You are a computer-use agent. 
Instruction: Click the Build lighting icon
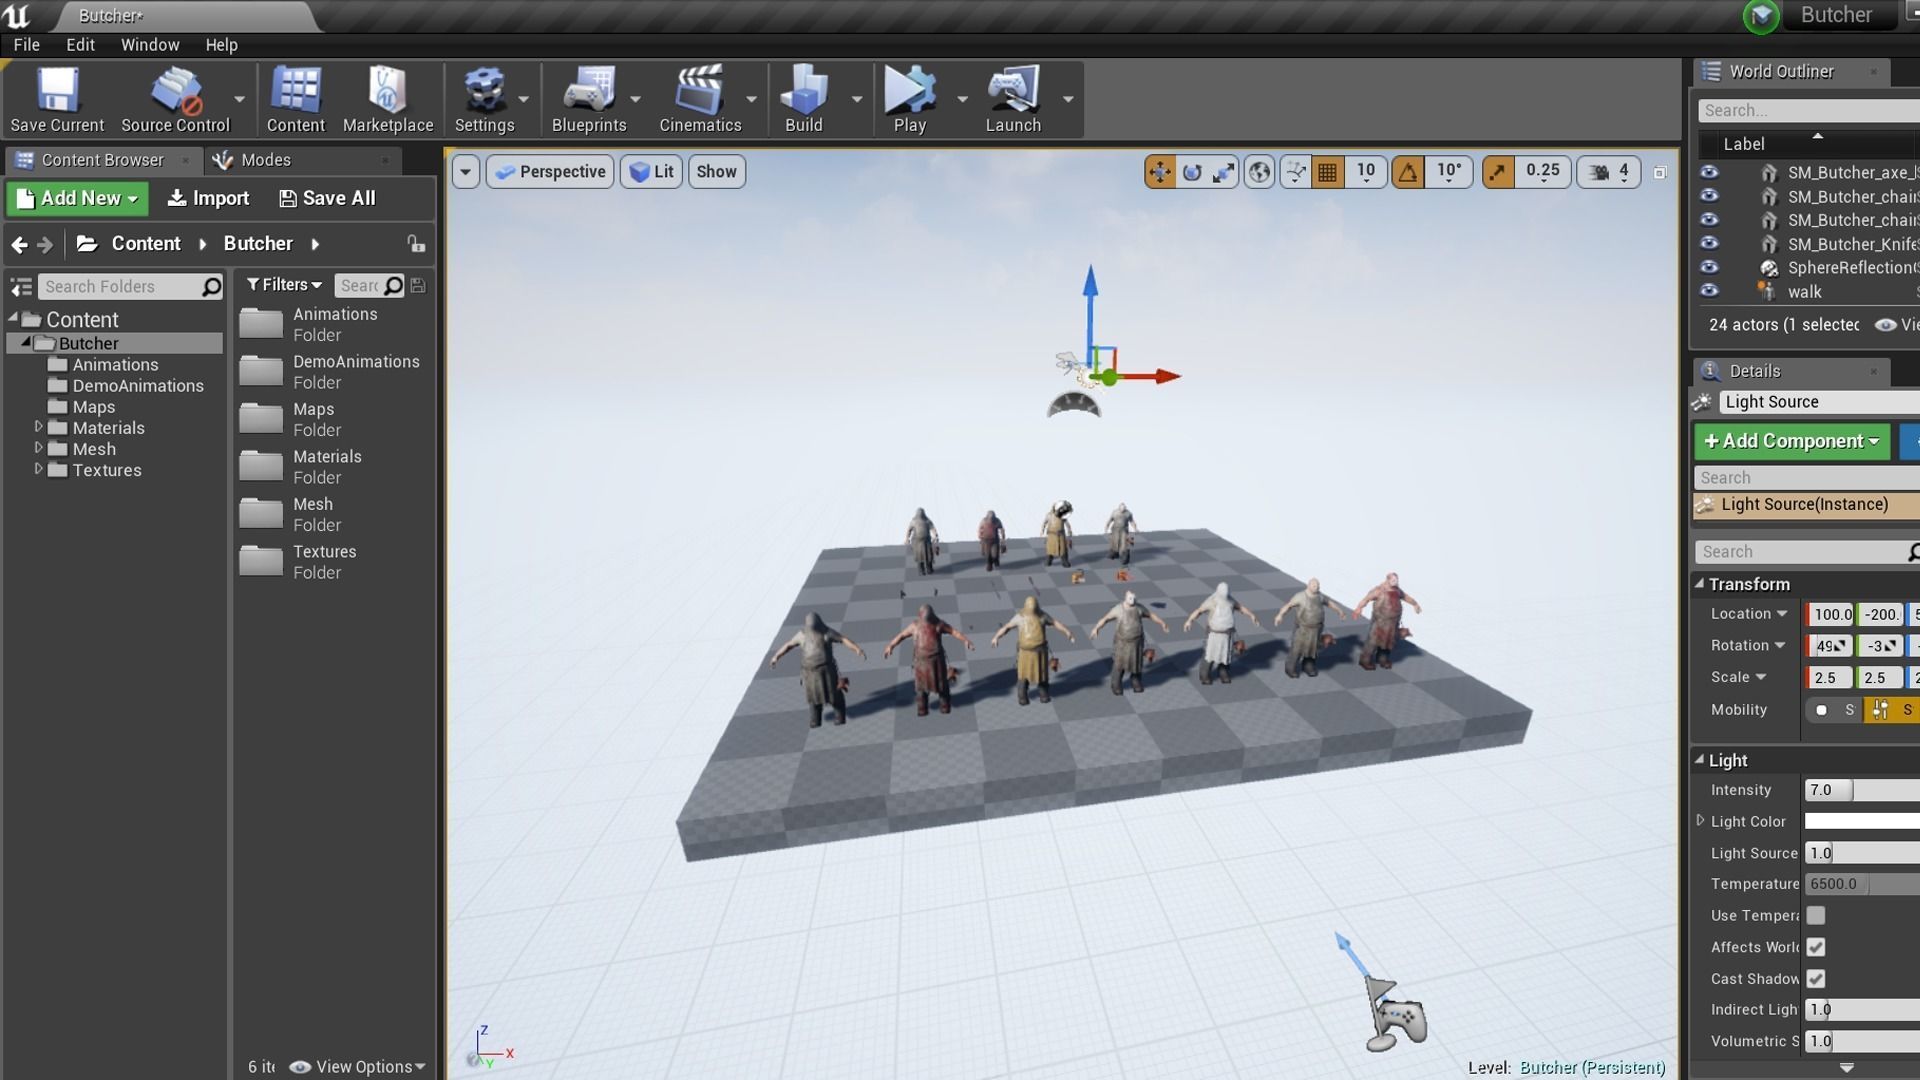[x=803, y=91]
